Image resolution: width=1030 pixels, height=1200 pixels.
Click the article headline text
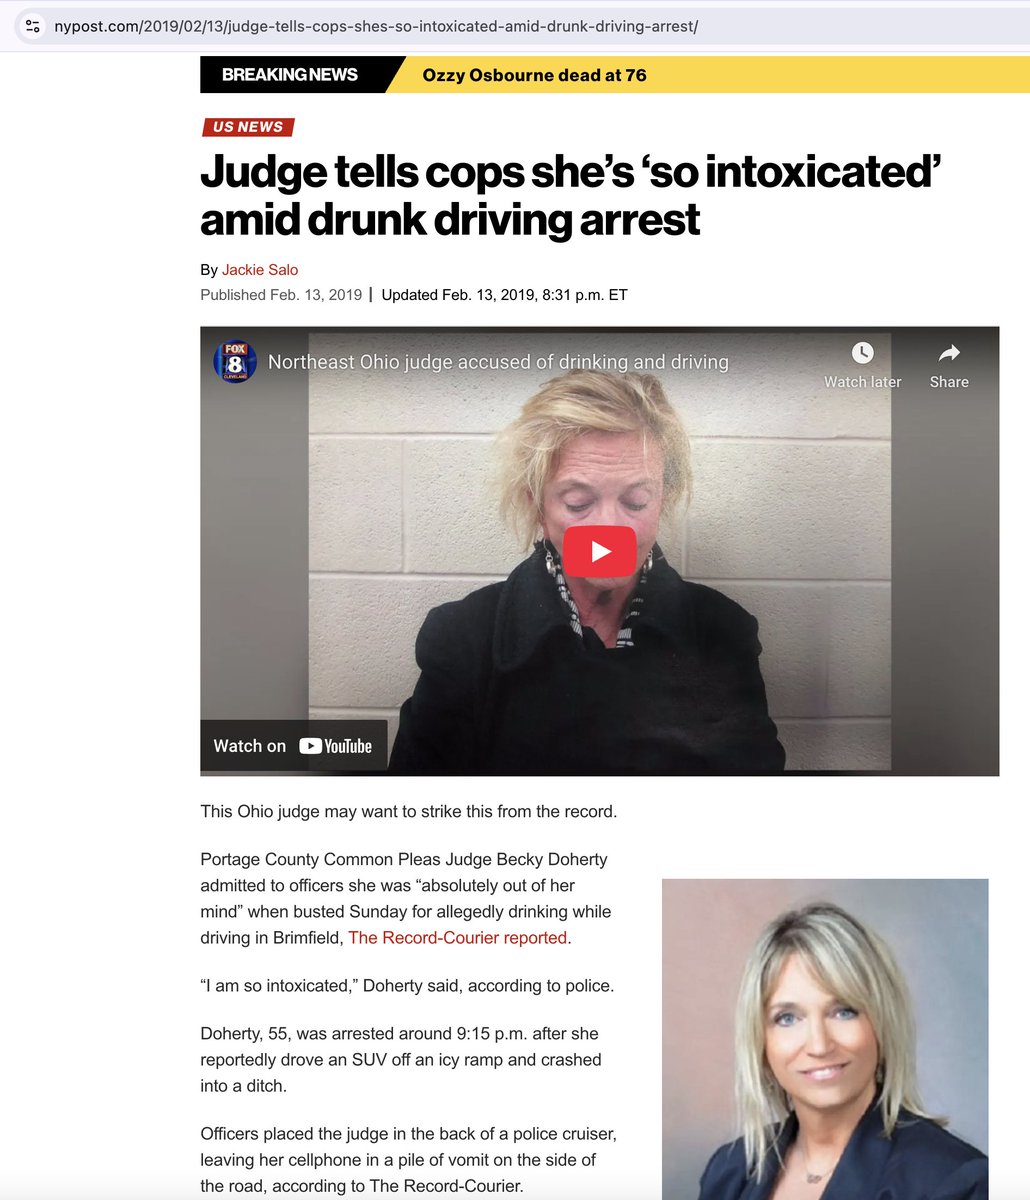[x=572, y=196]
